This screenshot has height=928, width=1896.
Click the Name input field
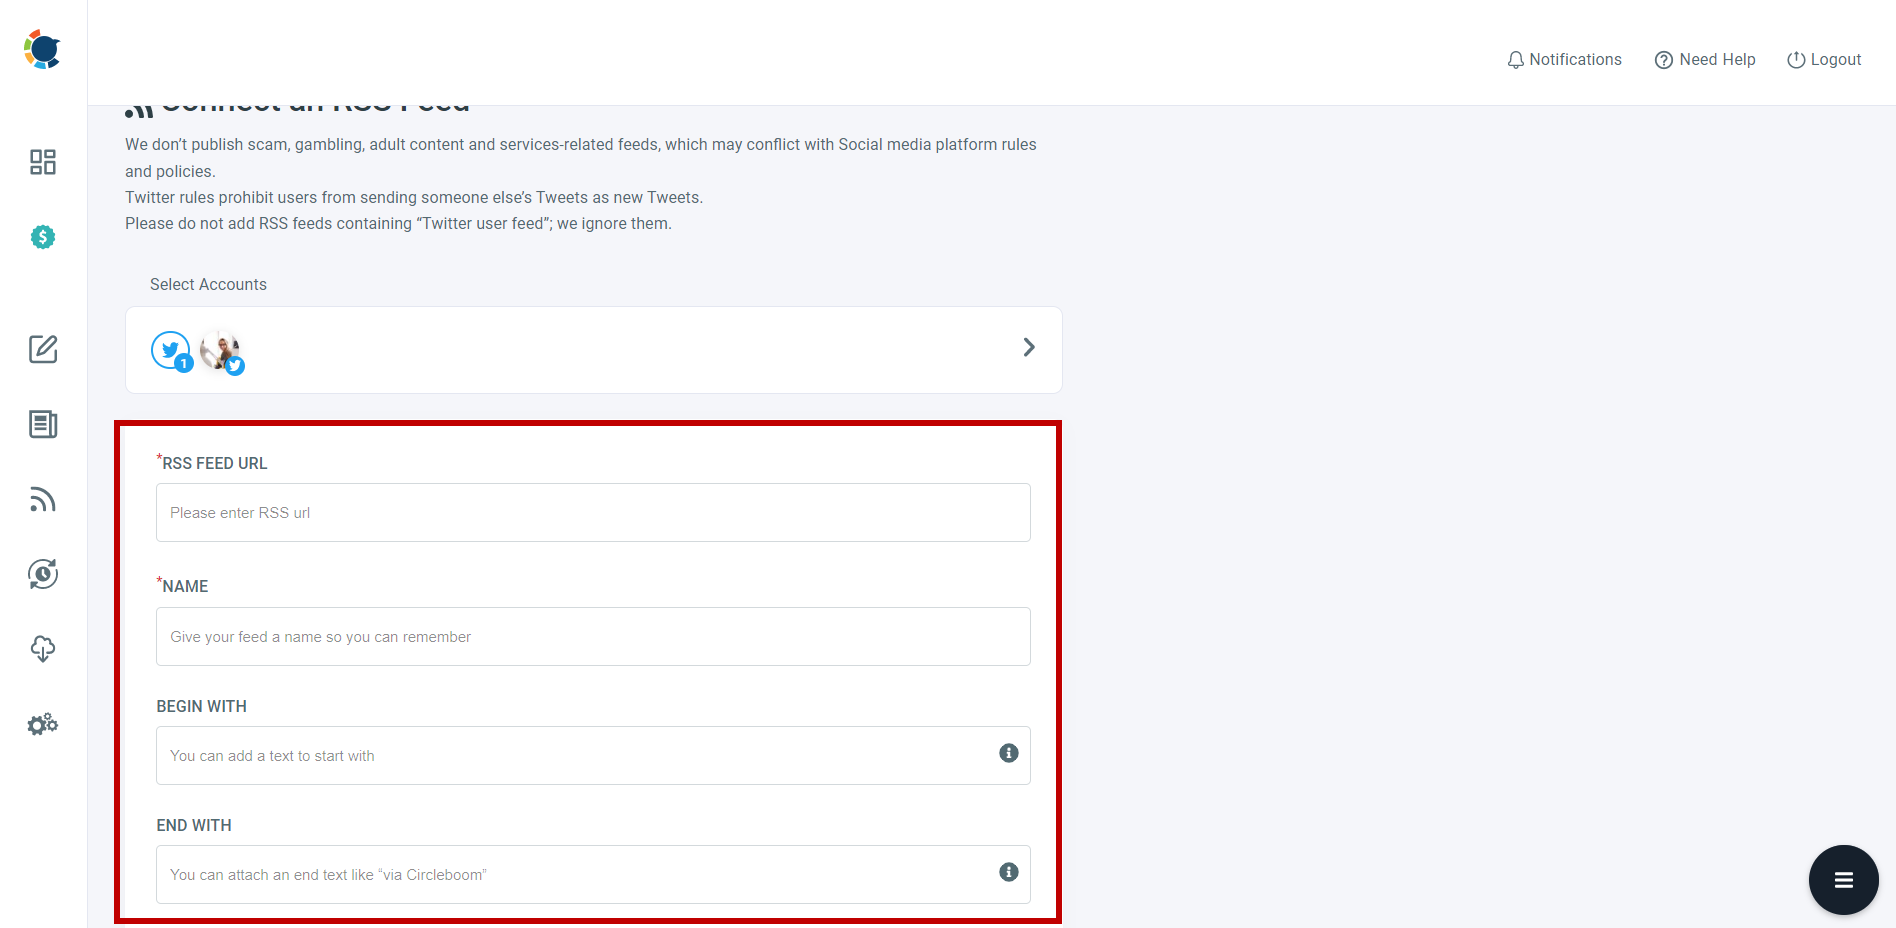[x=593, y=637]
